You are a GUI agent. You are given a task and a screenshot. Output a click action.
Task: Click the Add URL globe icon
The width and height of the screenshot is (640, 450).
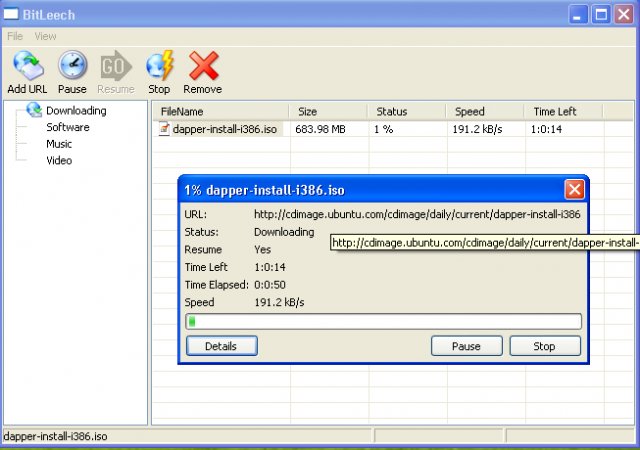tap(28, 65)
